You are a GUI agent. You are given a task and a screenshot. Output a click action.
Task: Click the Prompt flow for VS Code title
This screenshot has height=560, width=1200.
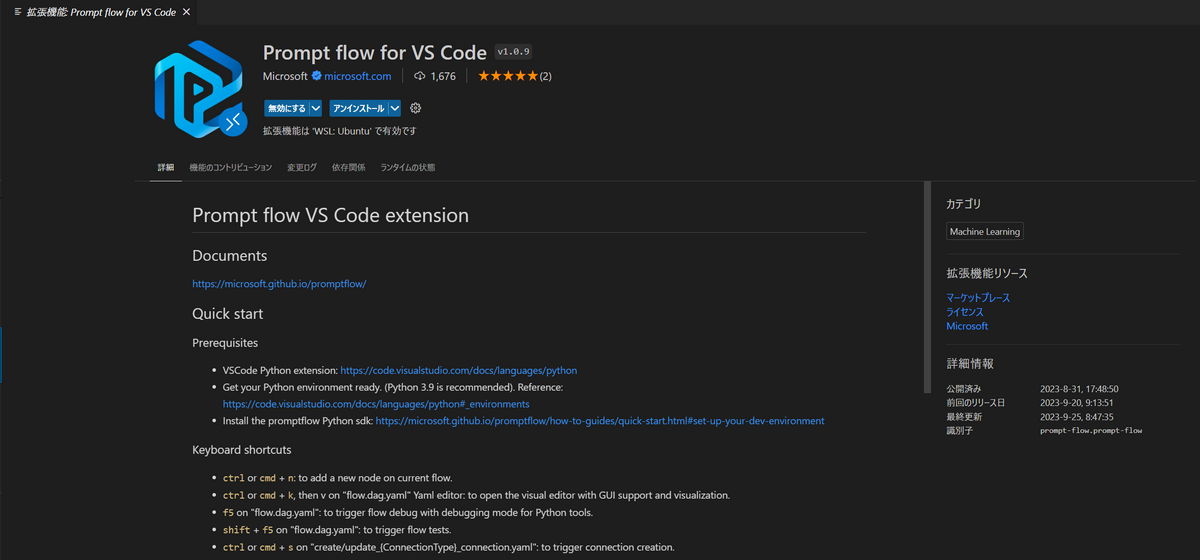(375, 51)
